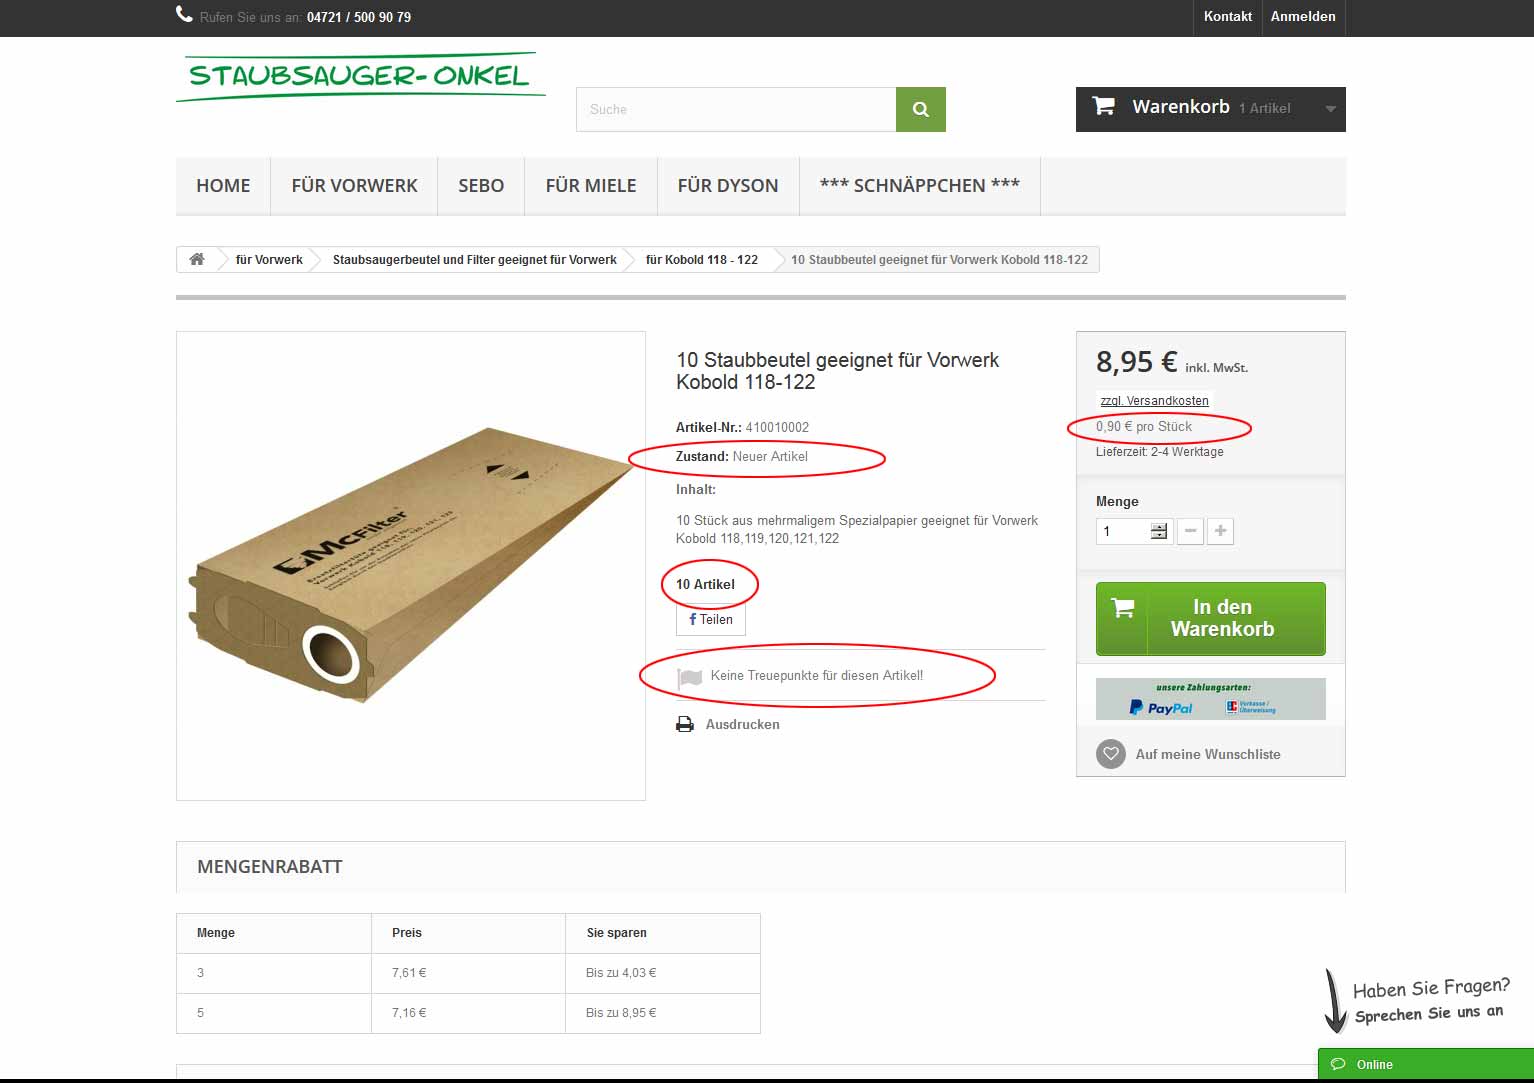
Task: Click the dust bag product image
Action: coord(411,566)
